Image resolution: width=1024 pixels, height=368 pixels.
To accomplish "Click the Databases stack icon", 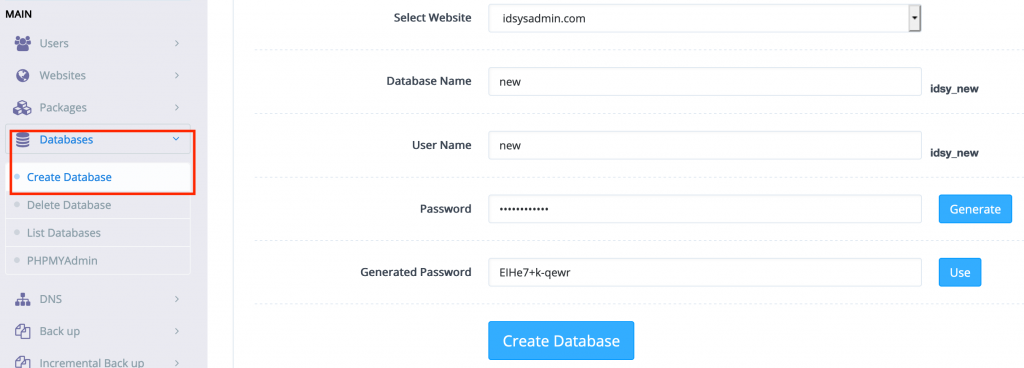I will pos(23,139).
